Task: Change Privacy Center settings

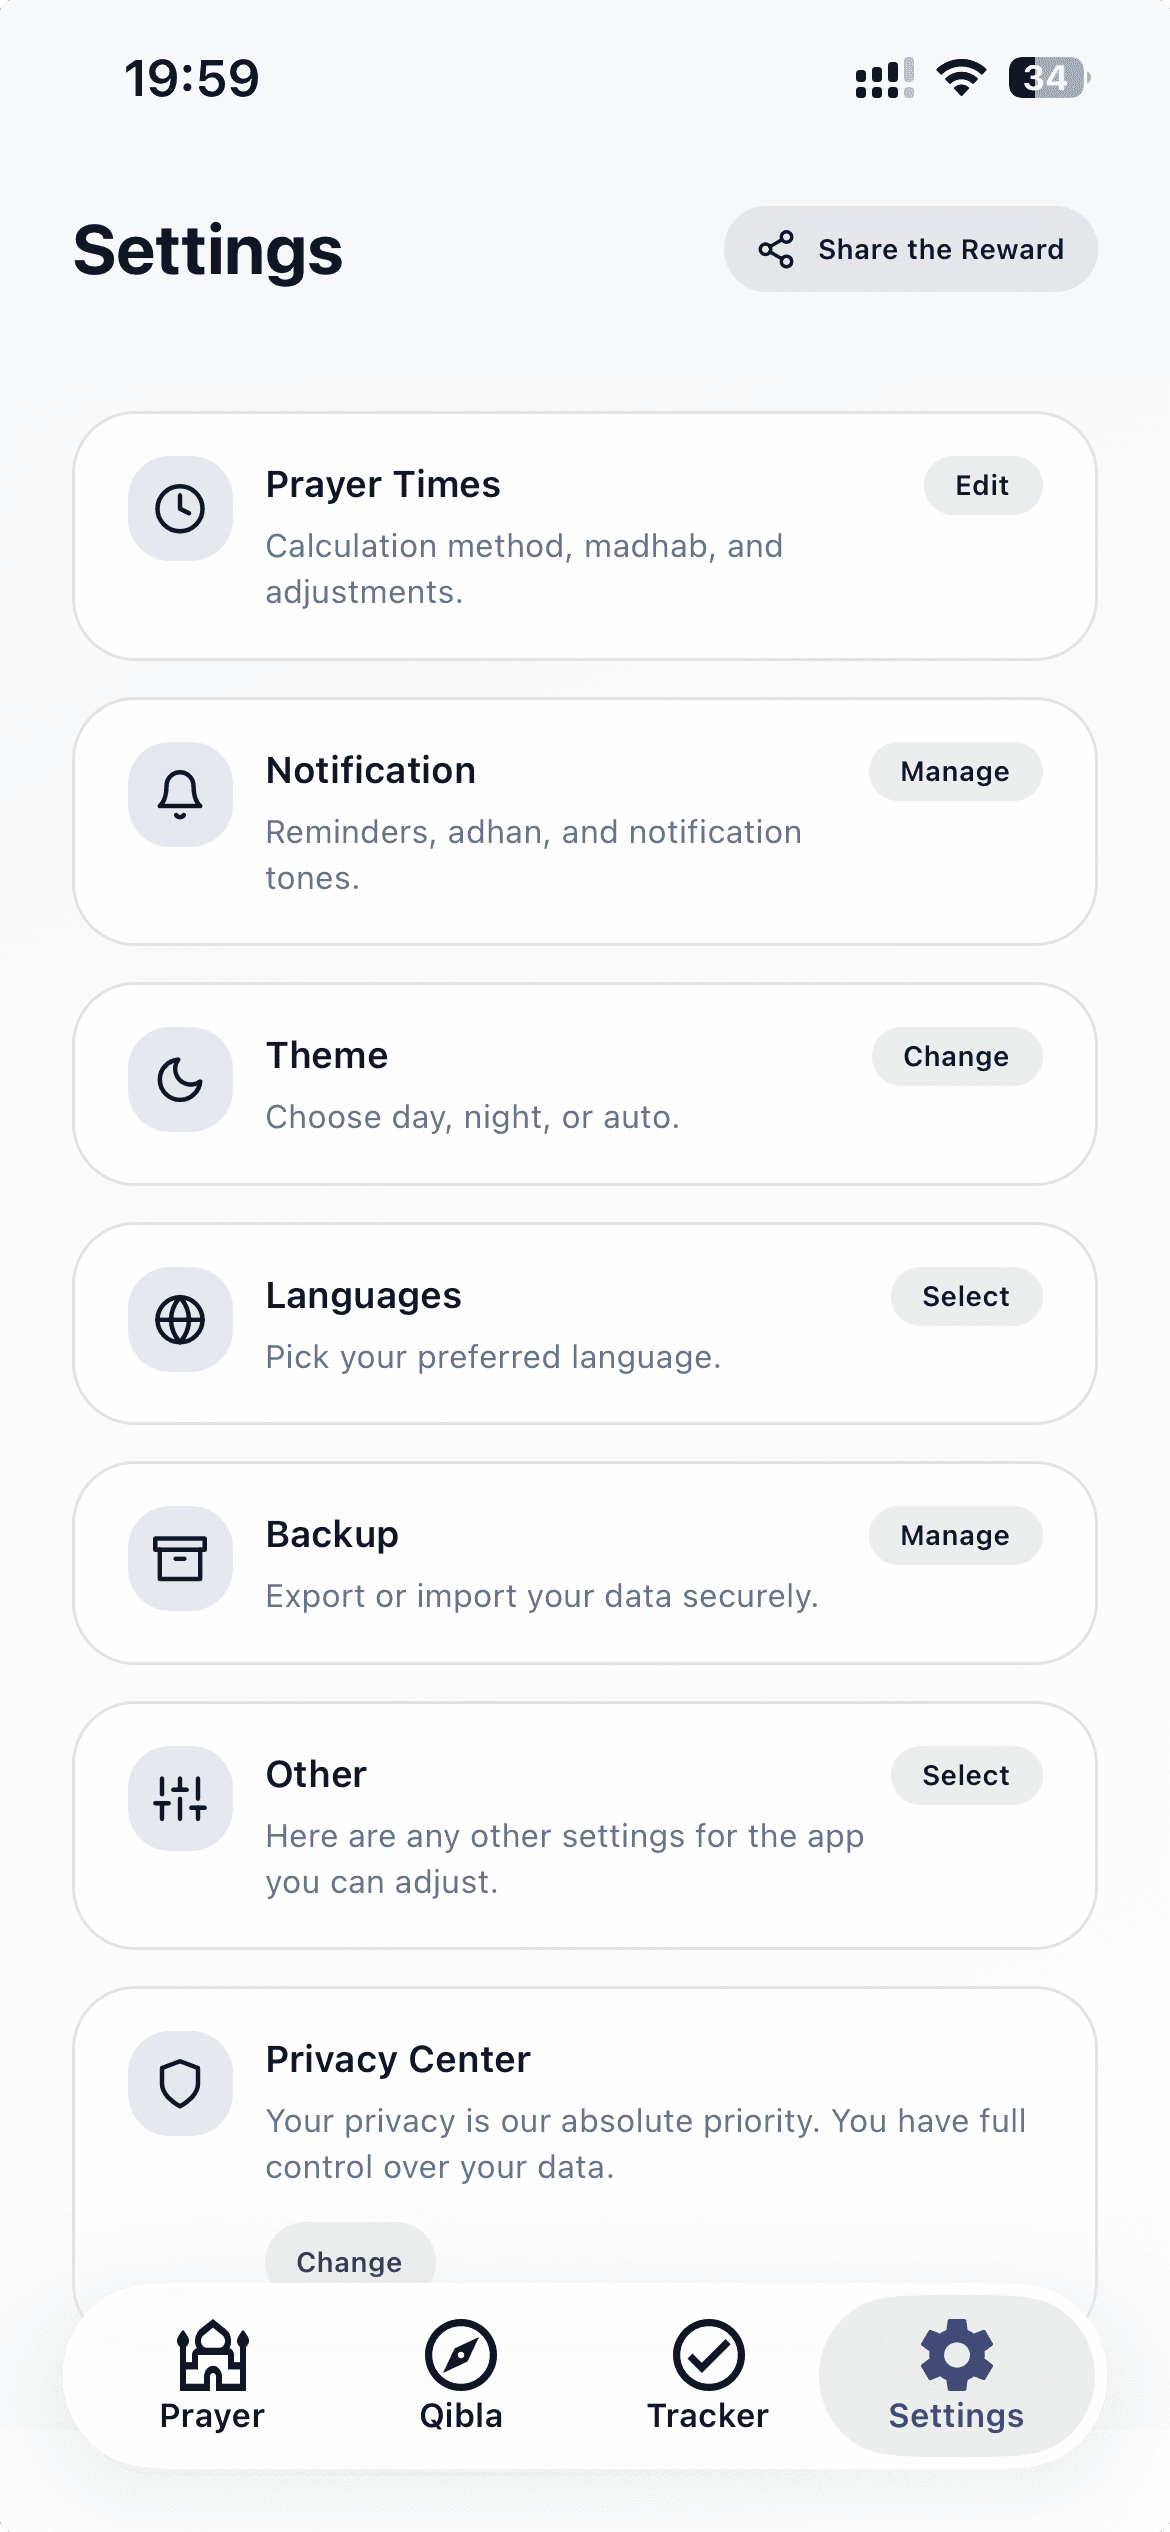Action: (349, 2261)
